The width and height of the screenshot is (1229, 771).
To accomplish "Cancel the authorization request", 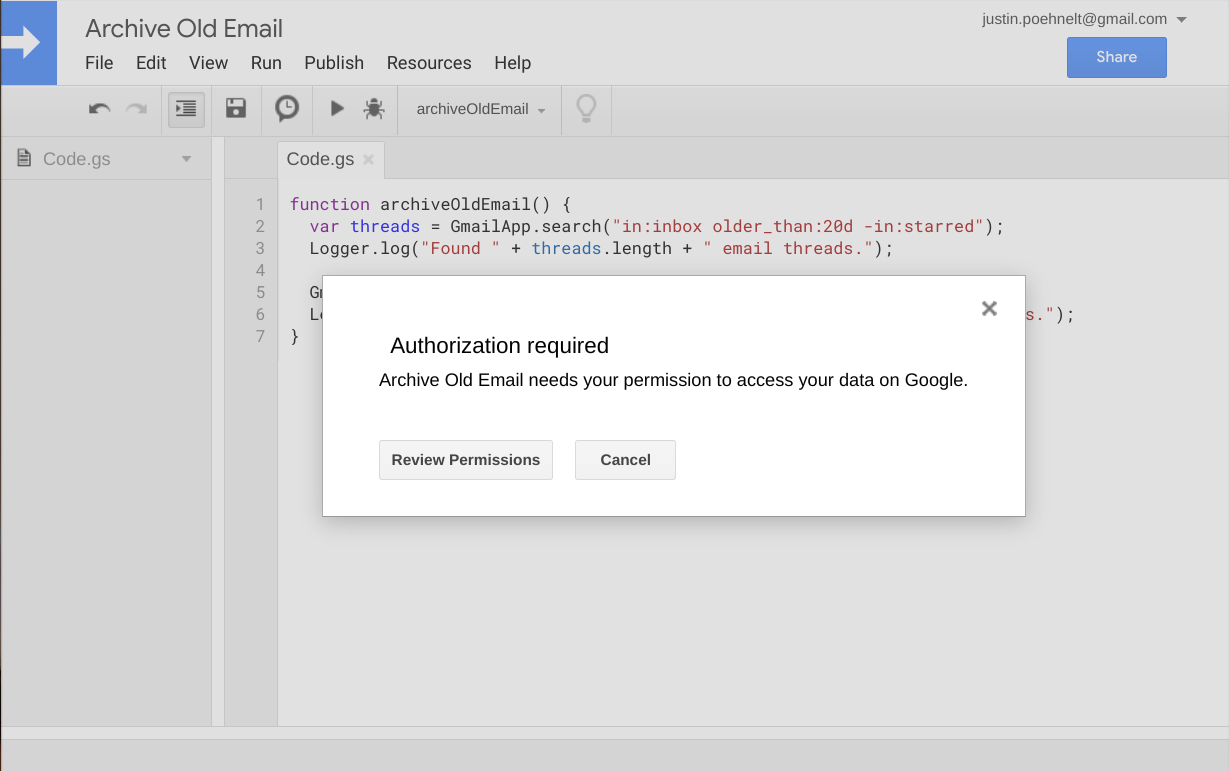I will 625,460.
